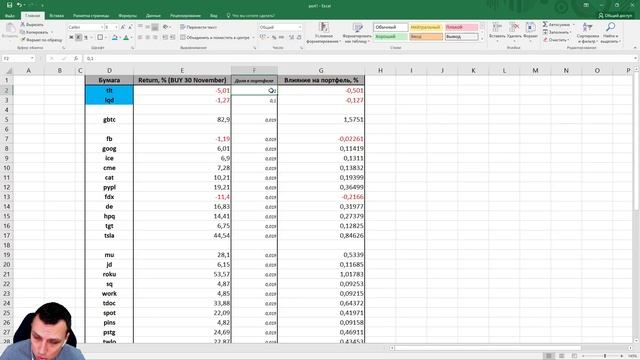640x360 pixels.
Task: Increase decimal places
Action: [291, 38]
